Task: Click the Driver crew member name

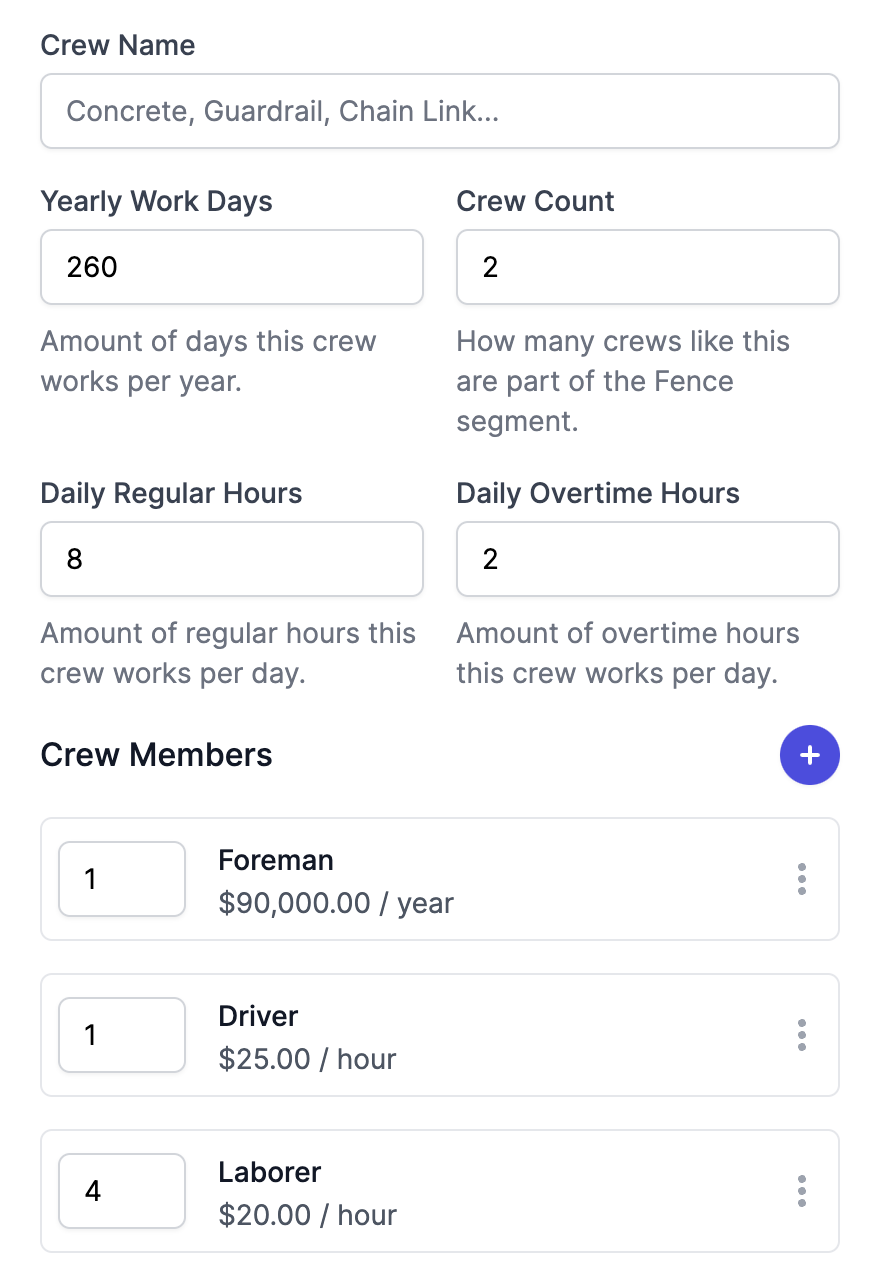Action: click(x=258, y=1016)
